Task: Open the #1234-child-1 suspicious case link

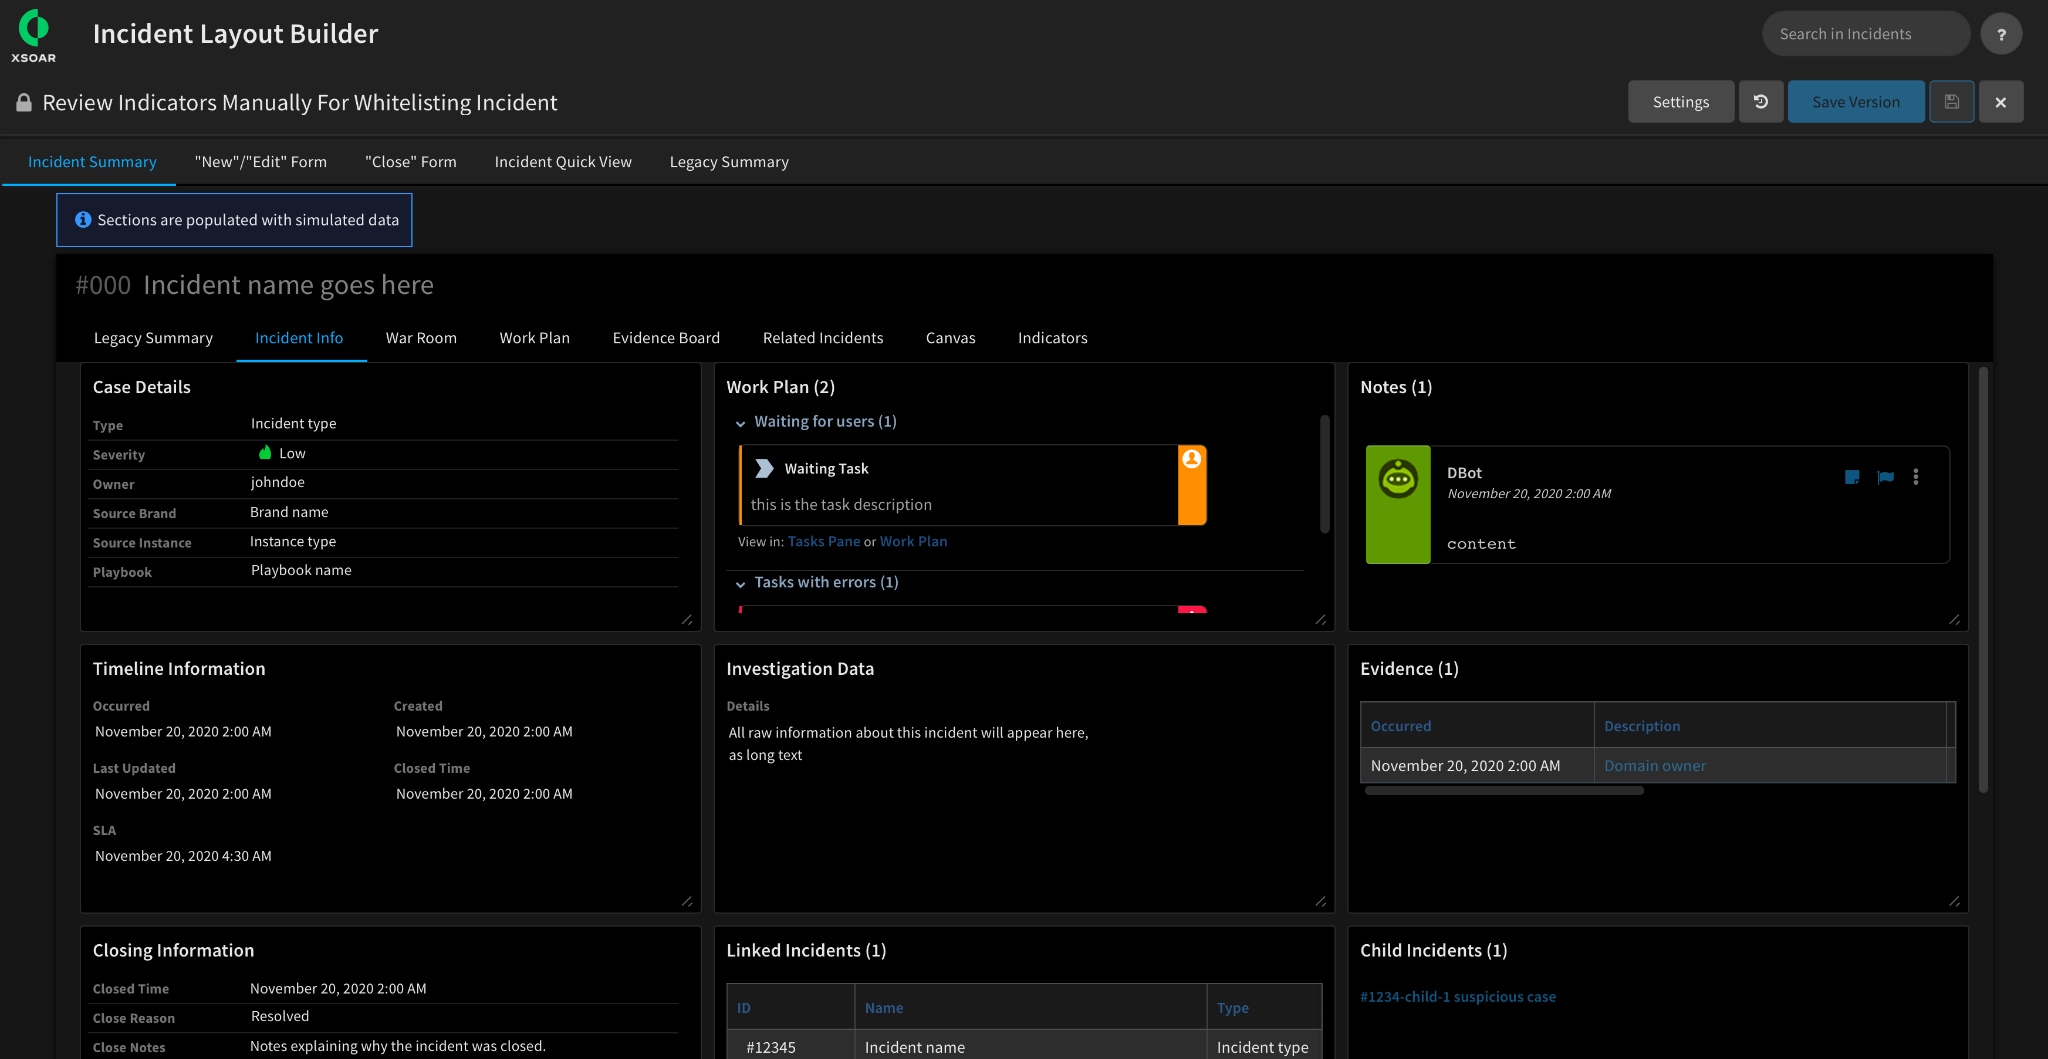Action: pyautogui.click(x=1458, y=997)
